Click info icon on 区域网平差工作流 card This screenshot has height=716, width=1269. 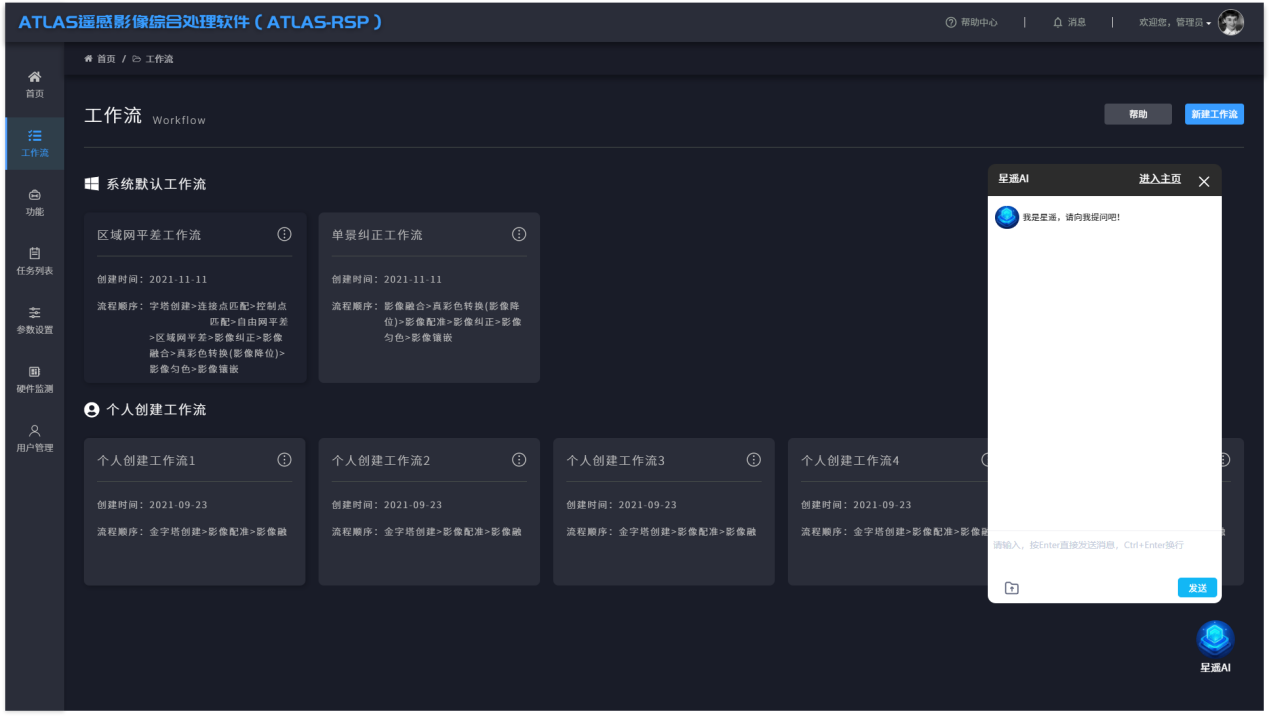pyautogui.click(x=284, y=234)
